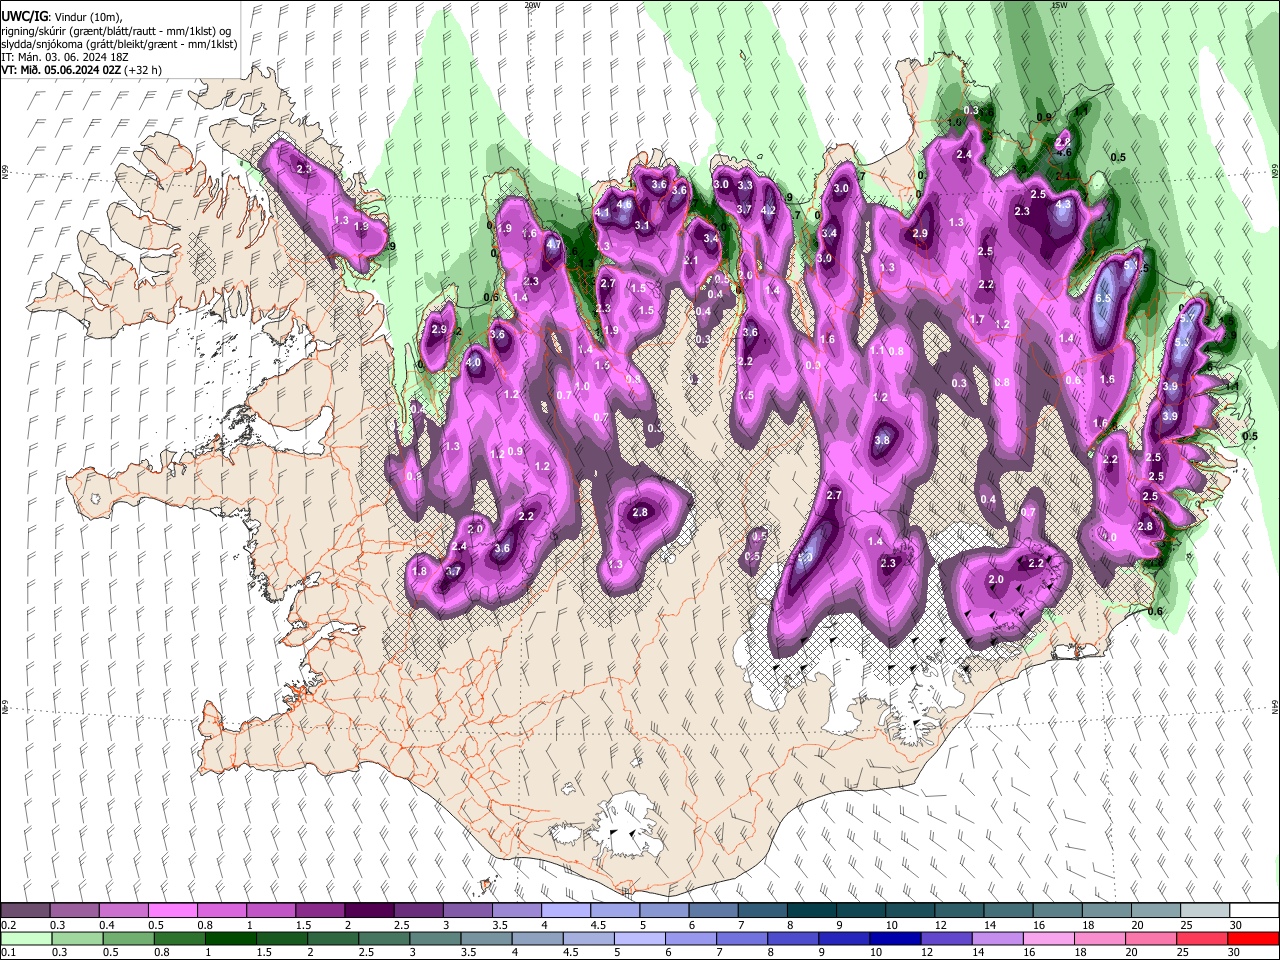Click the snow legend swatch between 0.5 and 0.8
This screenshot has height=960, width=1280.
(x=172, y=911)
